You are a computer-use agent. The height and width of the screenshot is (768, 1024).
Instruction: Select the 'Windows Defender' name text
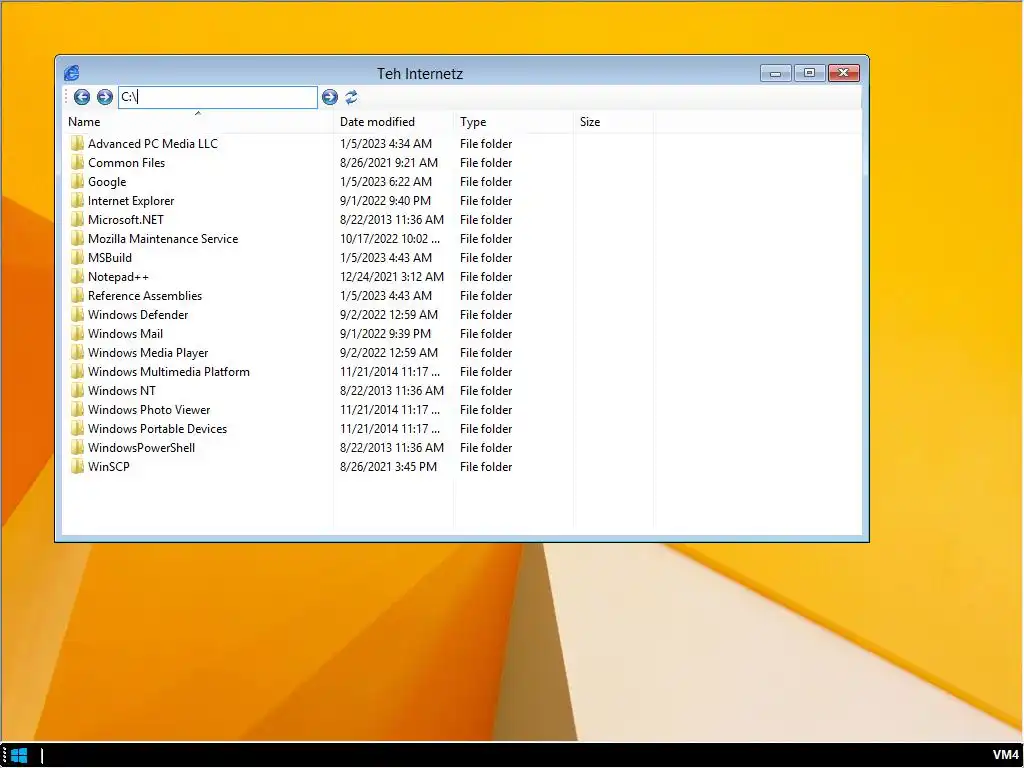coord(138,314)
